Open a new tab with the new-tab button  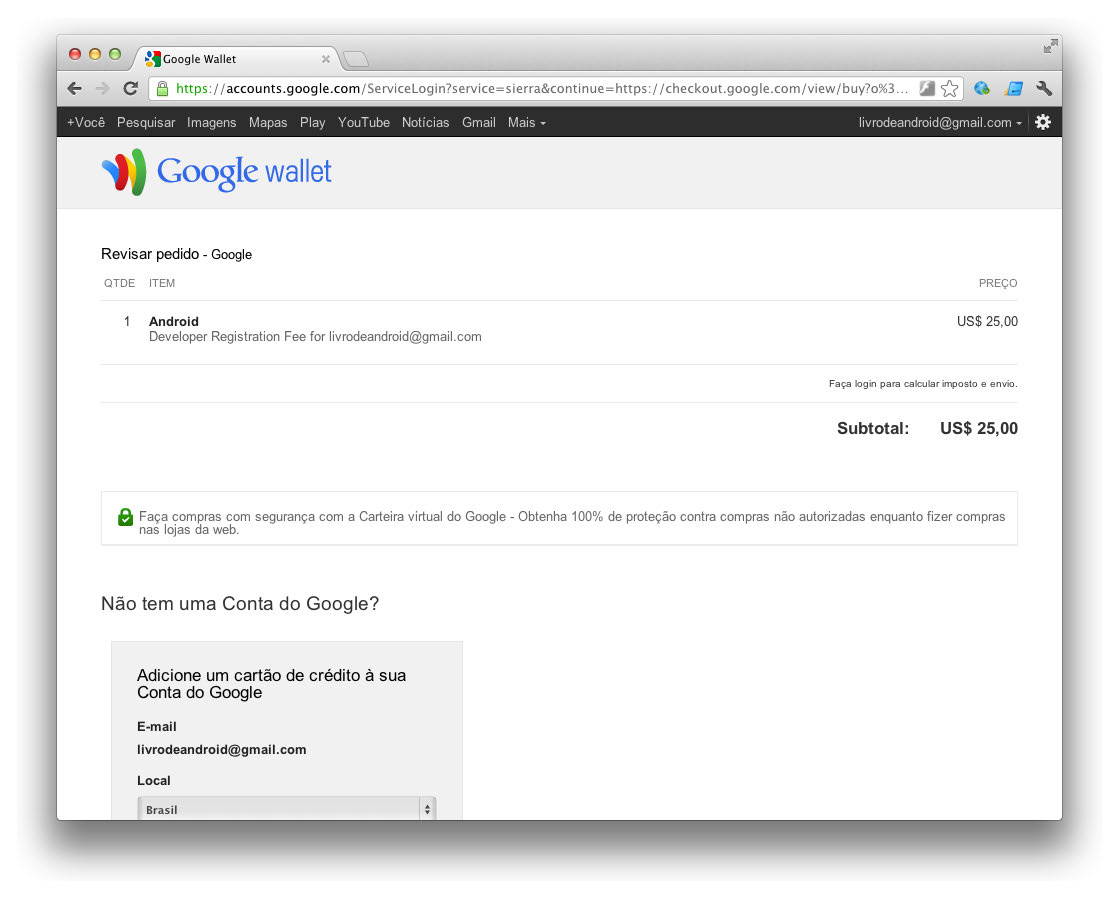pos(356,59)
